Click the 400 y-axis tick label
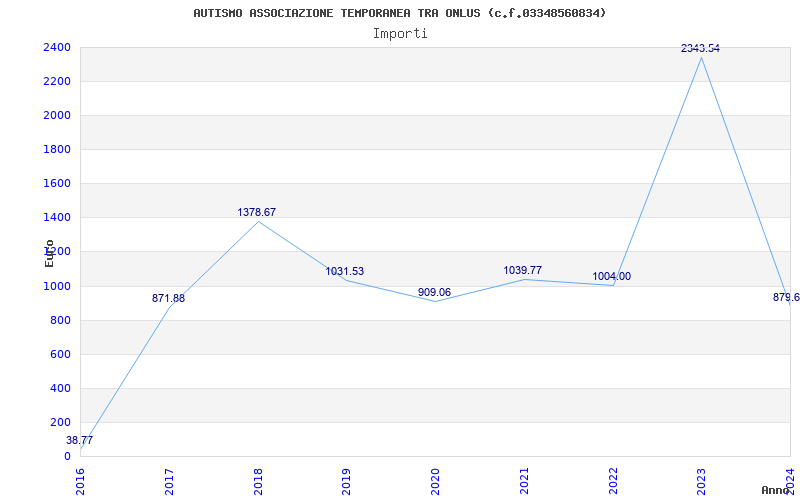The height and width of the screenshot is (500, 800). pos(60,389)
